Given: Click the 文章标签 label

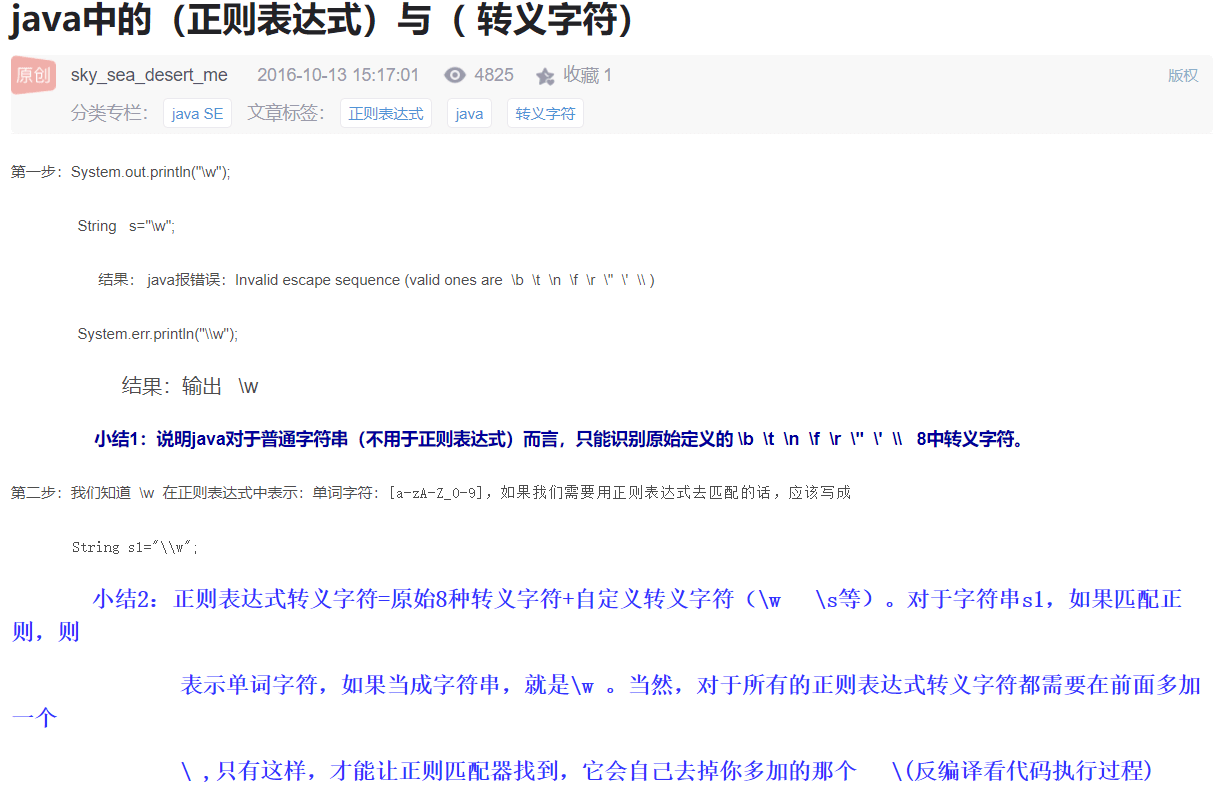Looking at the screenshot, I should (287, 113).
